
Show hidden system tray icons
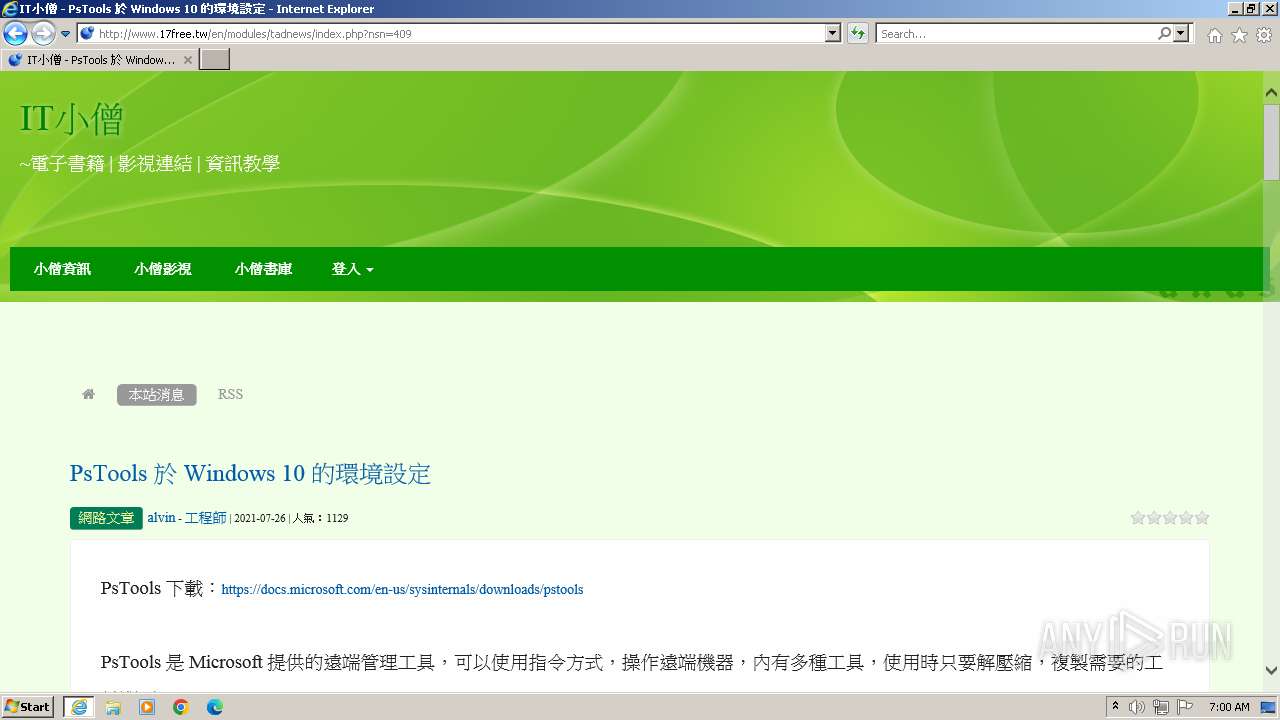click(x=1115, y=707)
